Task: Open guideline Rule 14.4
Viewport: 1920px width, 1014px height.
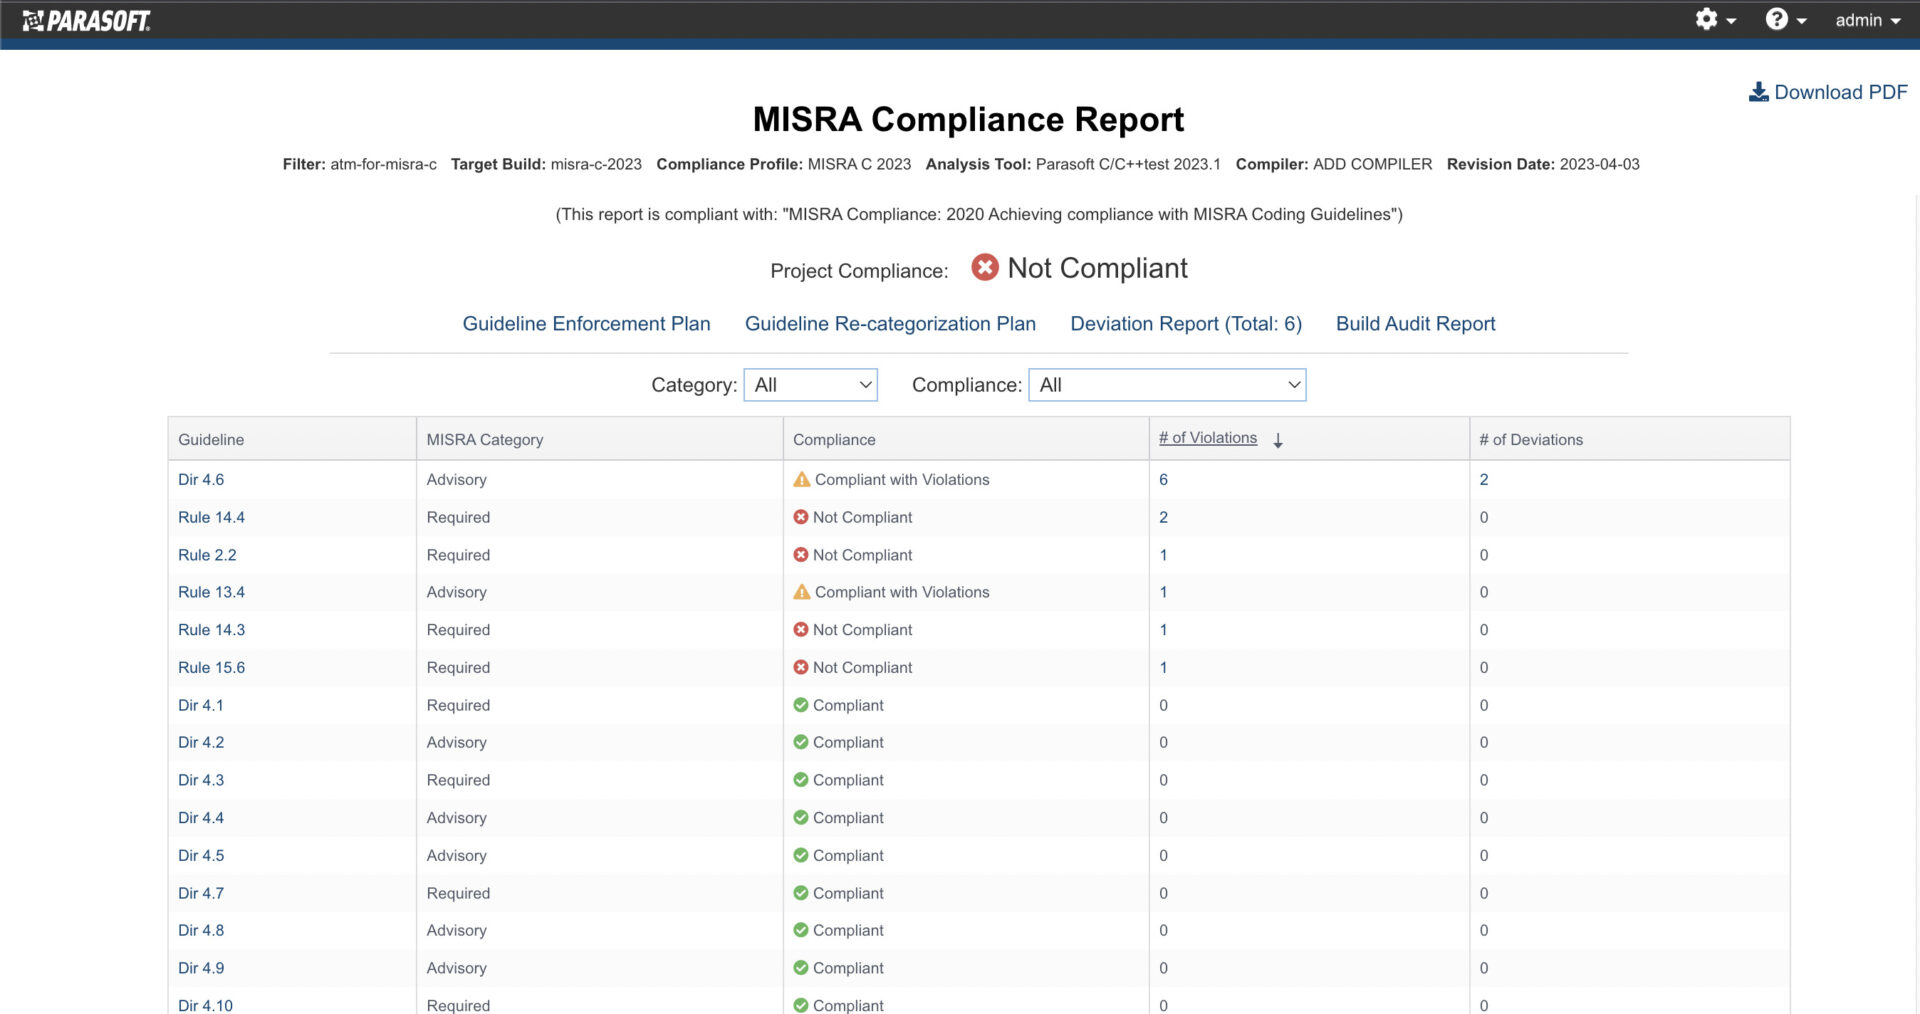Action: [x=211, y=517]
